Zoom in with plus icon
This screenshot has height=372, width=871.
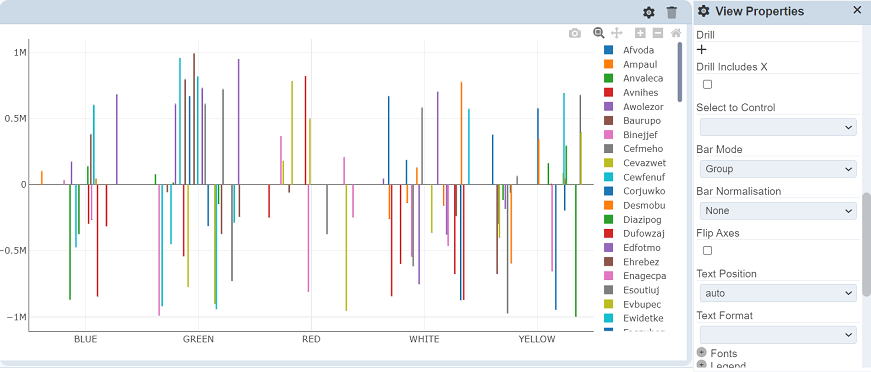click(x=640, y=33)
